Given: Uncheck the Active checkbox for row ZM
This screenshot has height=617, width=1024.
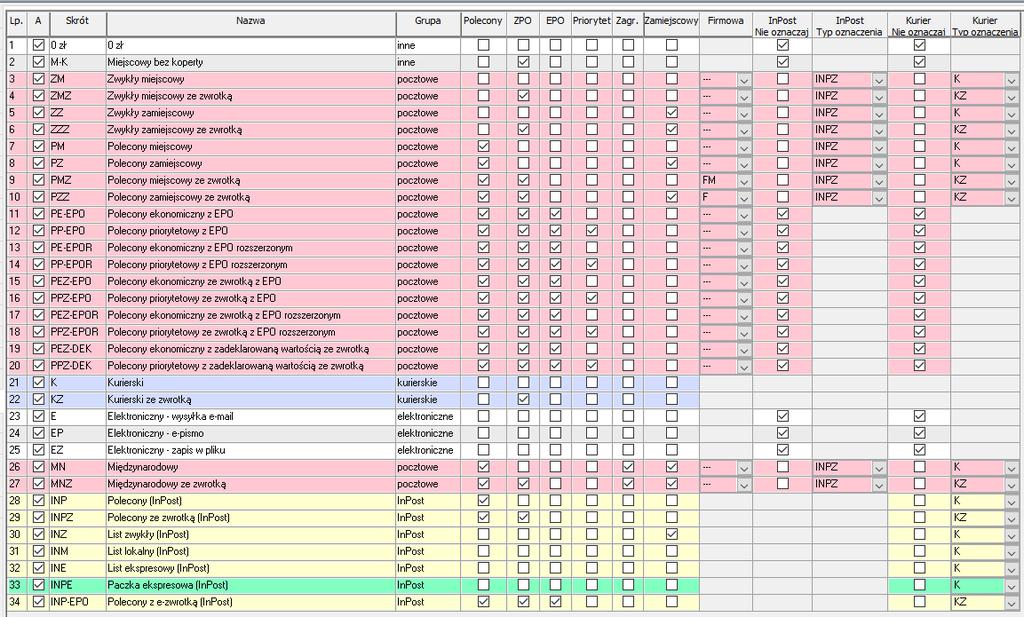Looking at the screenshot, I should point(39,79).
